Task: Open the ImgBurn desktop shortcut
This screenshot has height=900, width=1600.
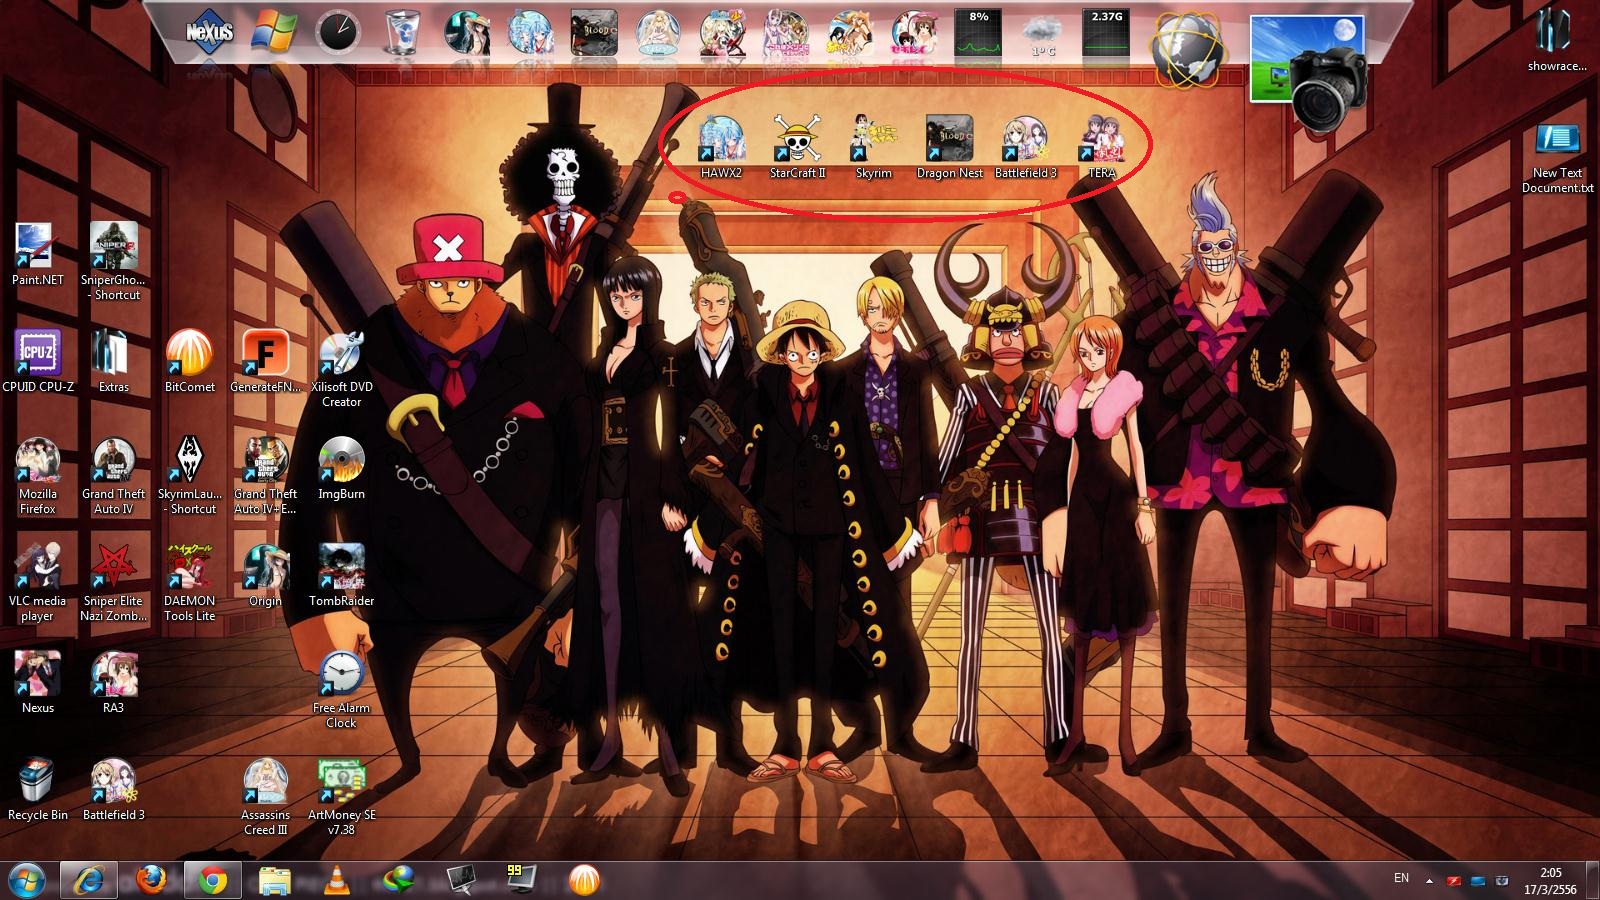Action: click(x=341, y=468)
